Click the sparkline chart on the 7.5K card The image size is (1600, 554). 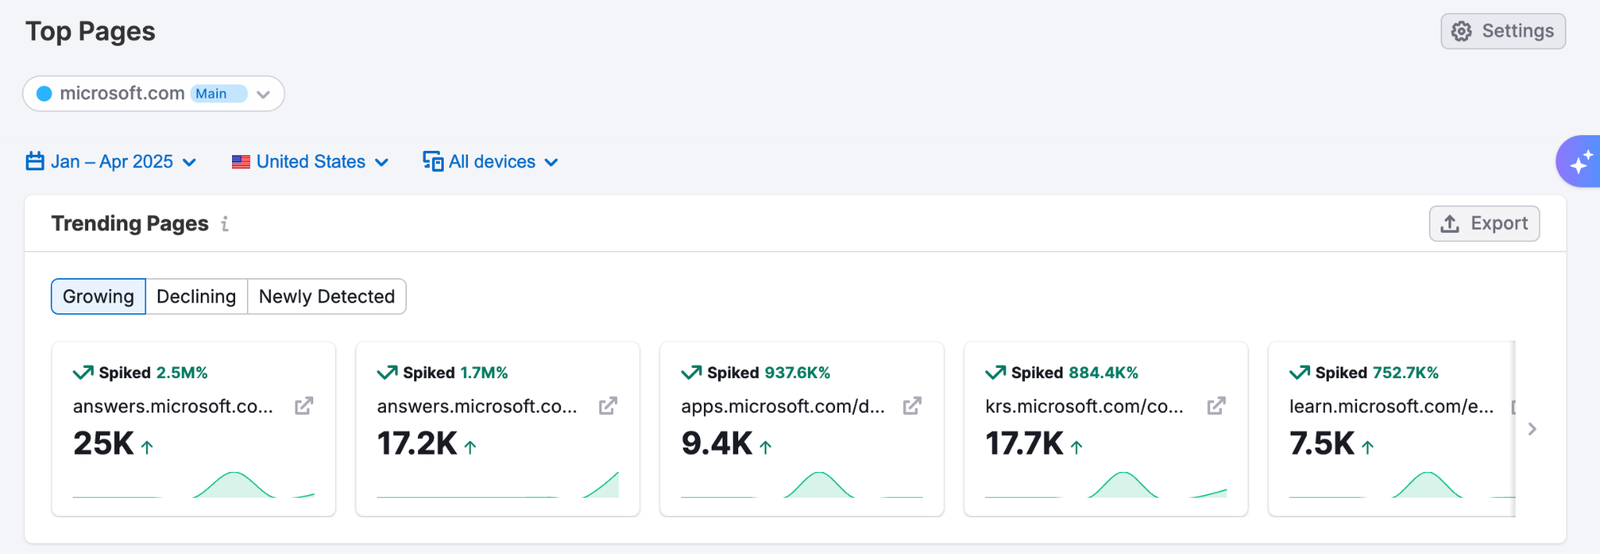pos(1402,484)
